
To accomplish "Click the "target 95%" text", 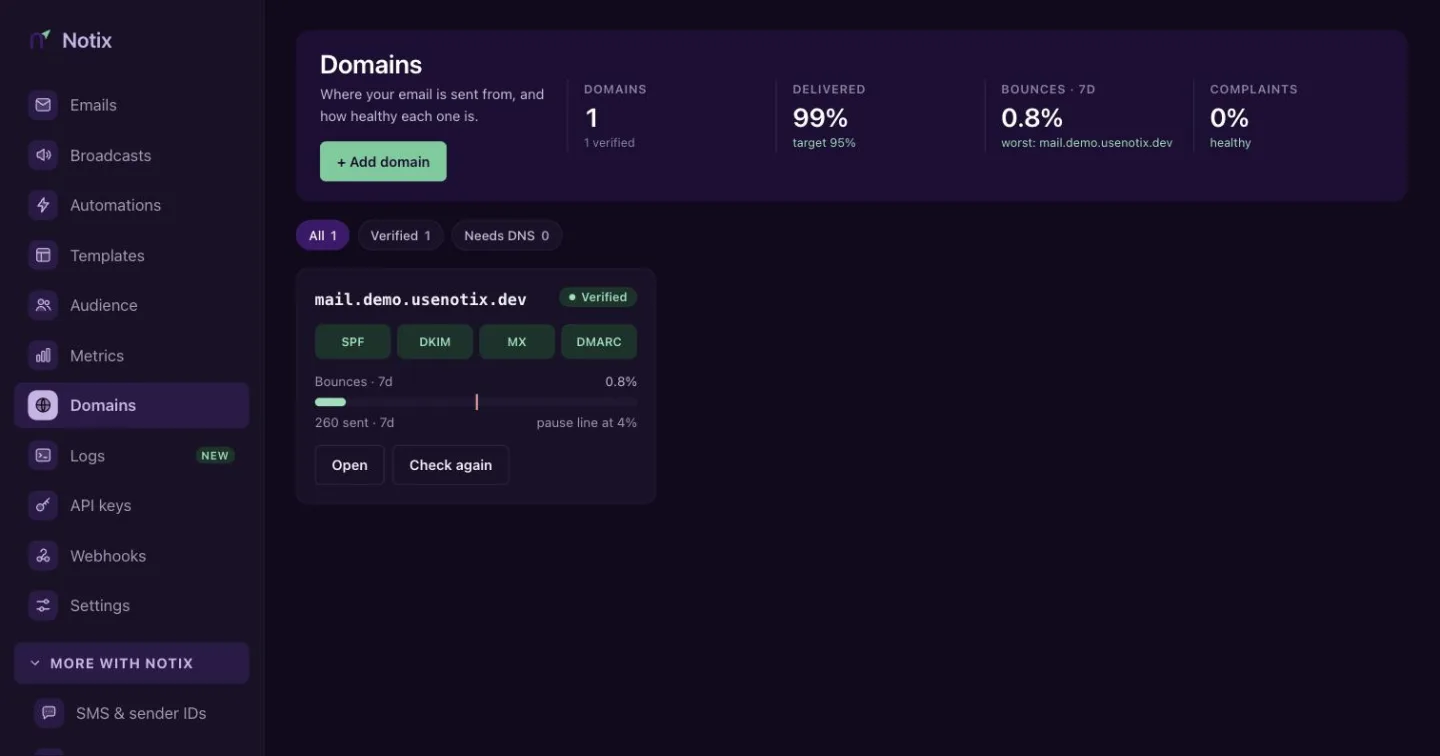I will pos(824,143).
